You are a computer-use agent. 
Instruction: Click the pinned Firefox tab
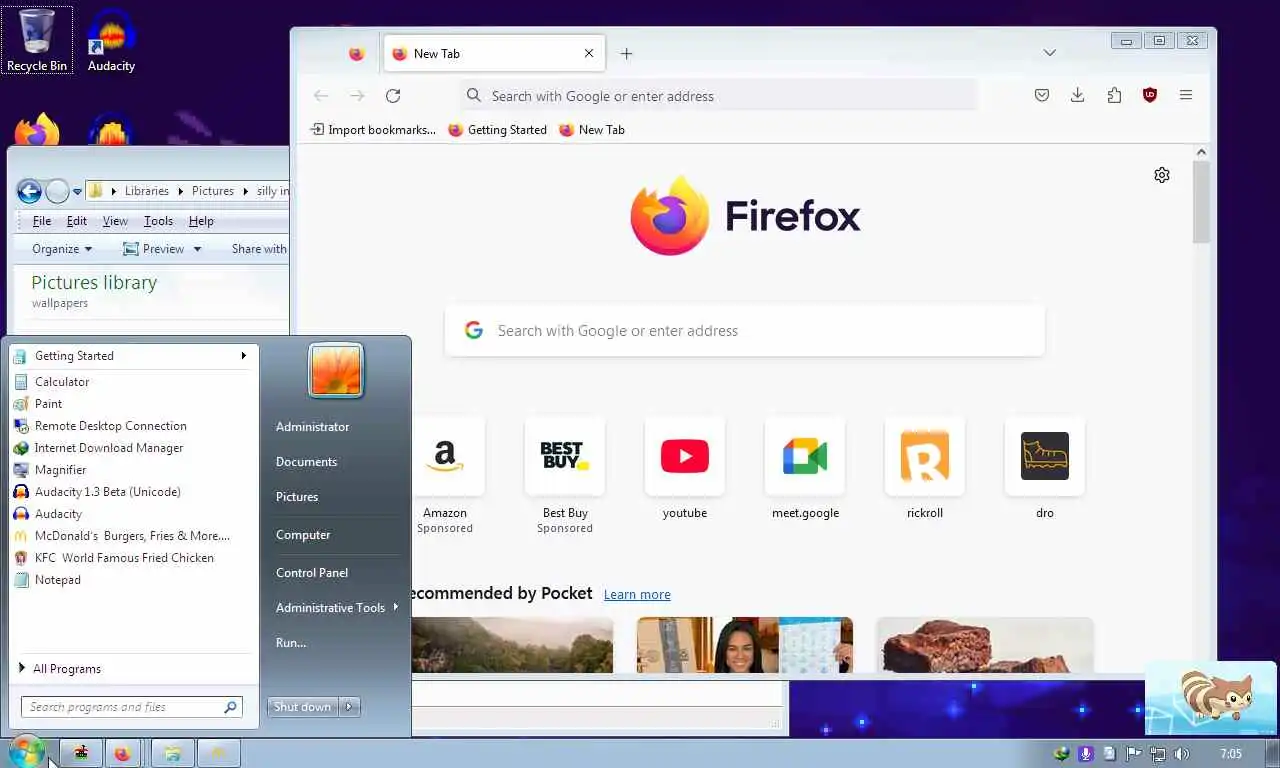tap(357, 54)
